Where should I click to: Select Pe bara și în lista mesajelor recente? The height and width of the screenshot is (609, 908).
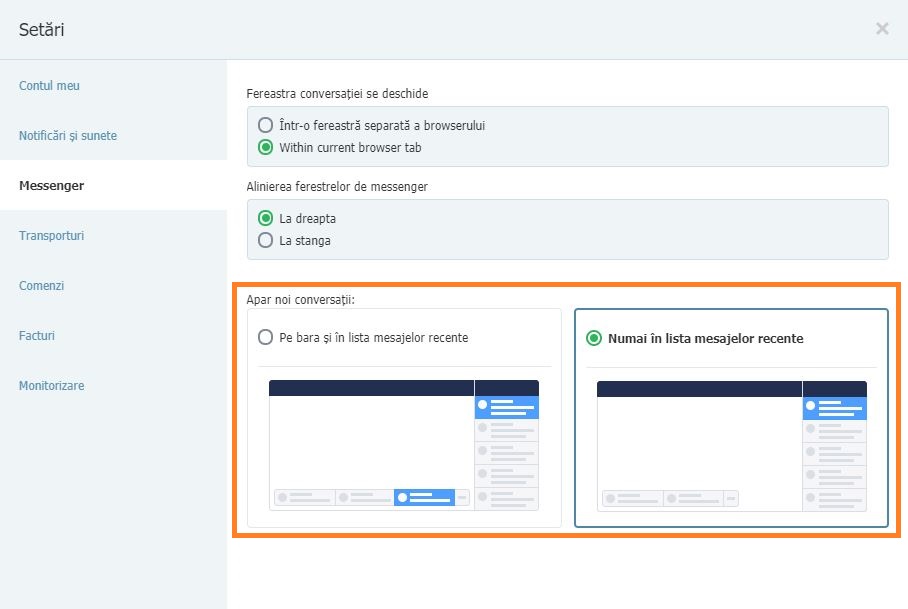265,337
